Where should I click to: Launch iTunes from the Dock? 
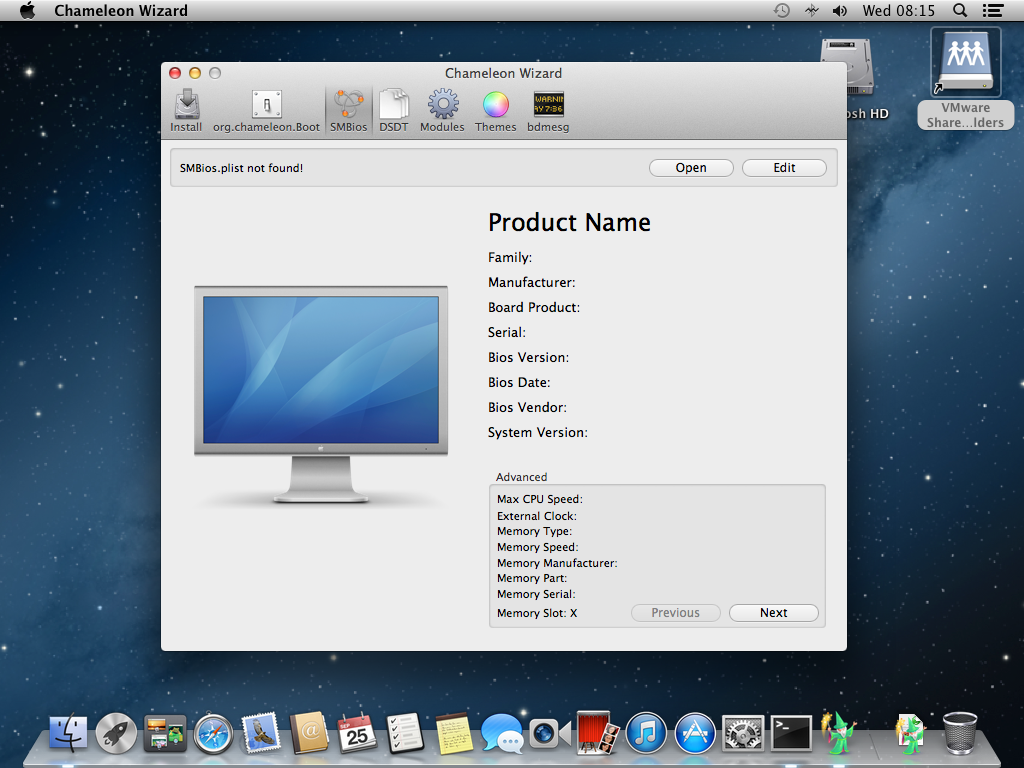646,734
